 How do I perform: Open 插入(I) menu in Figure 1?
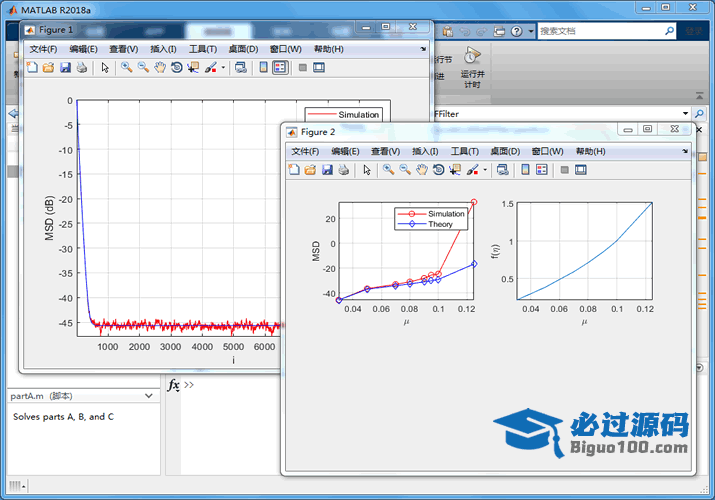(163, 49)
